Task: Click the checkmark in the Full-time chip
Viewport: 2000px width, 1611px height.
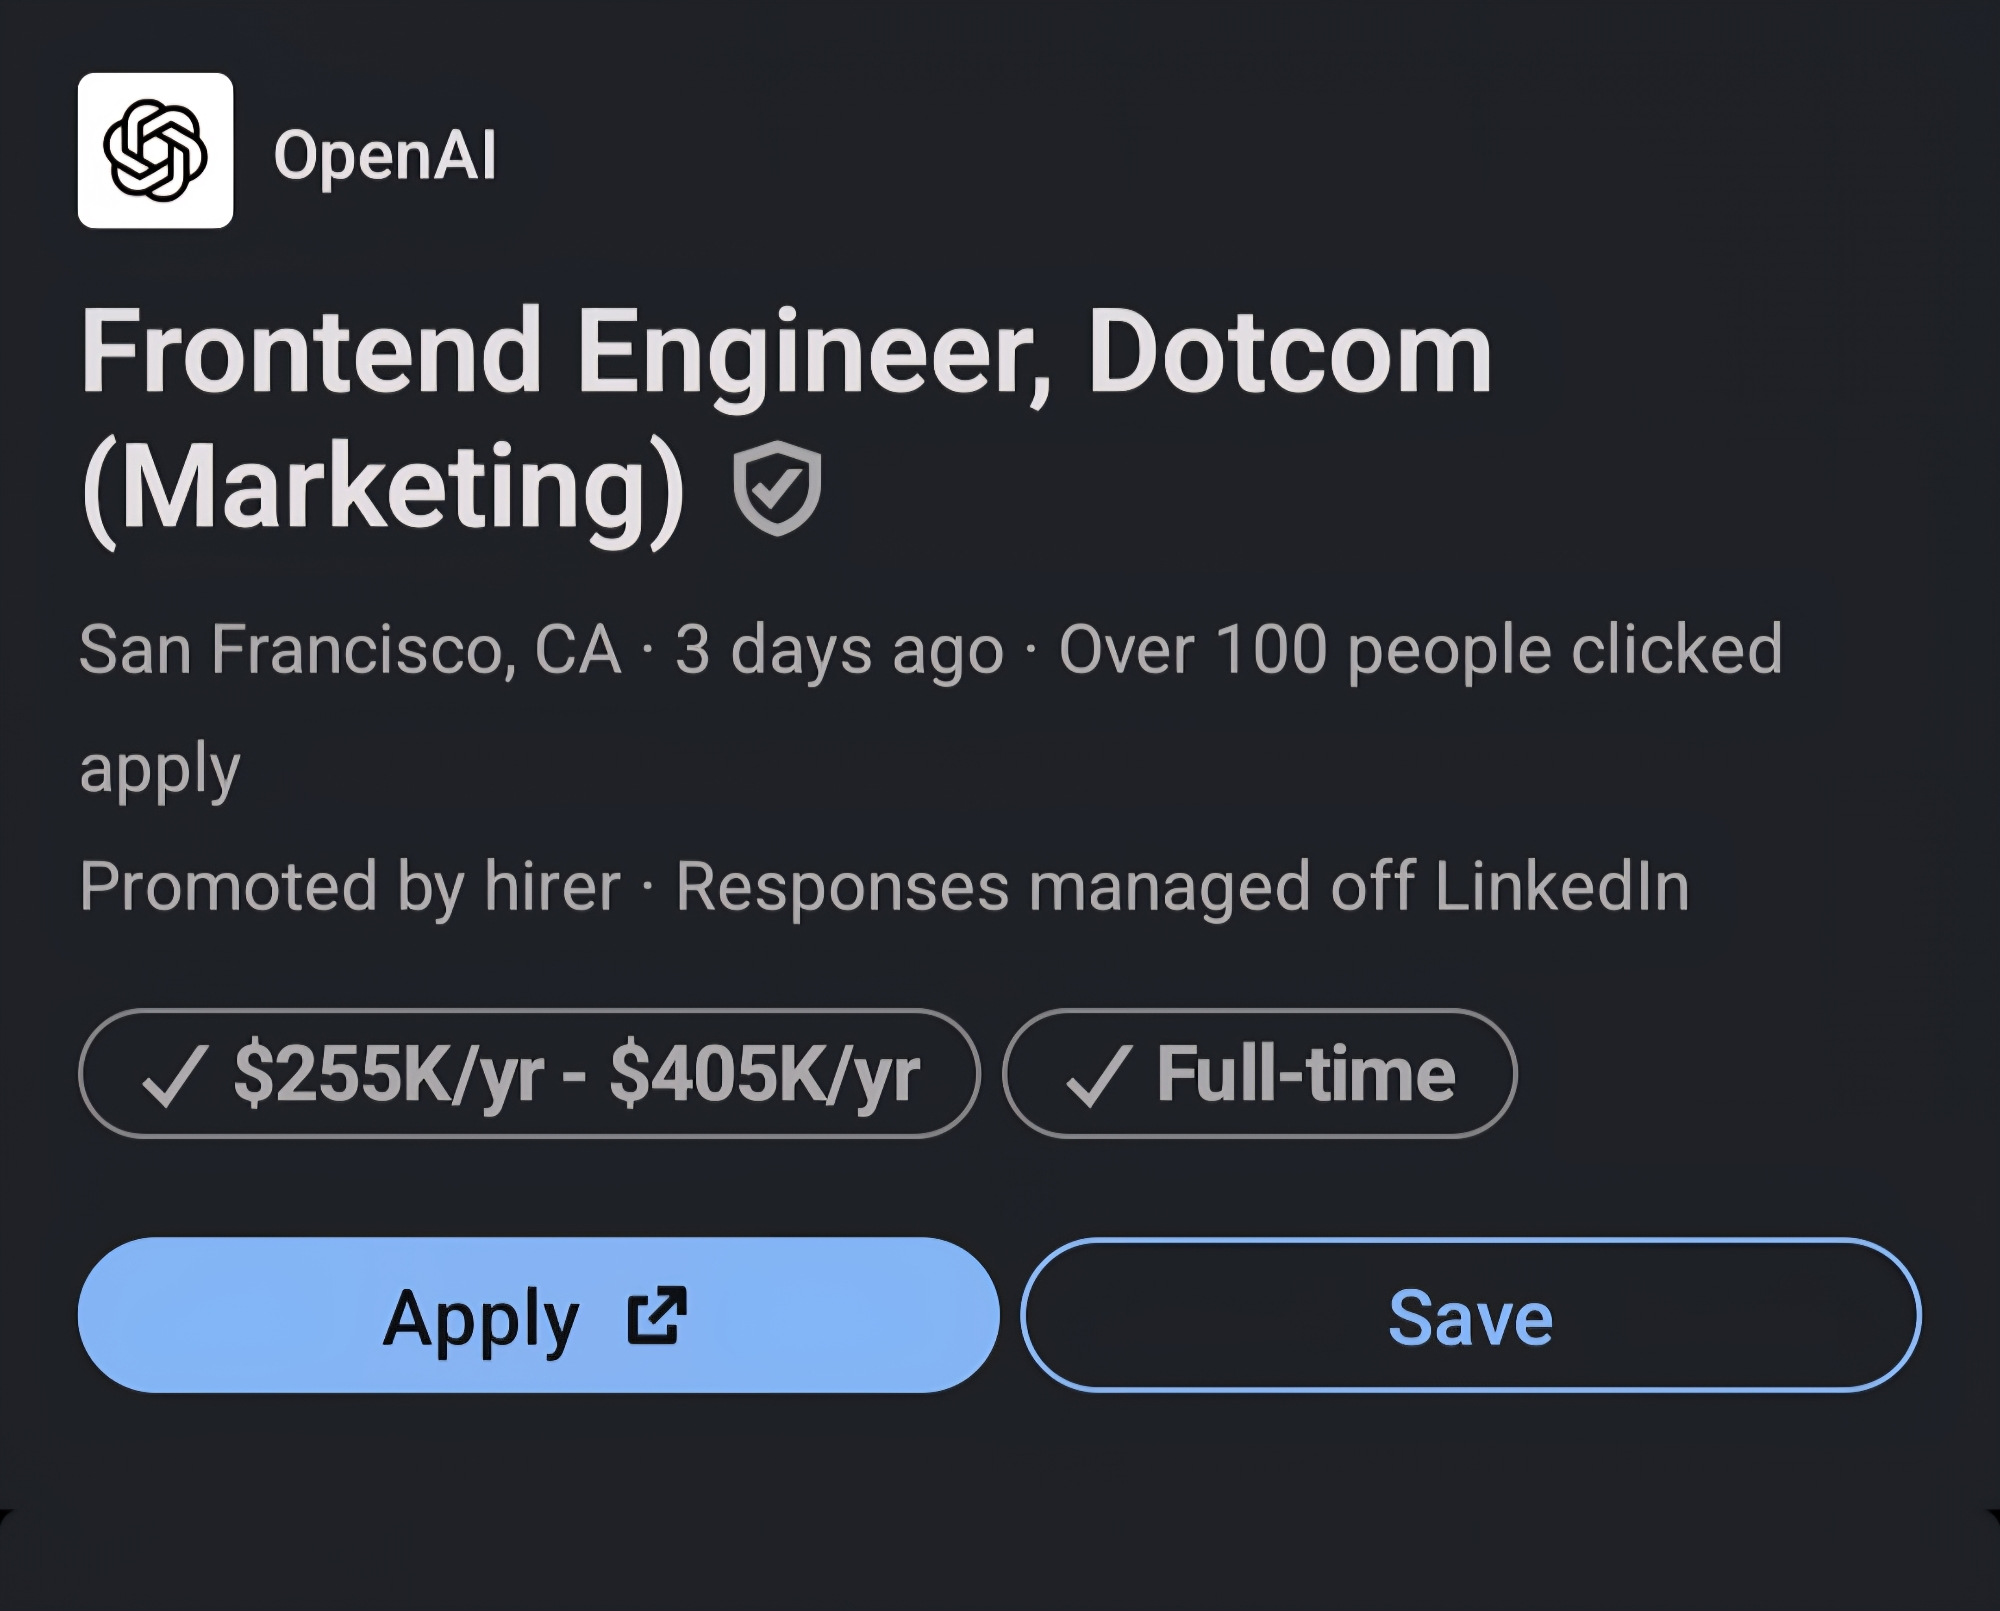Action: (x=1098, y=1076)
